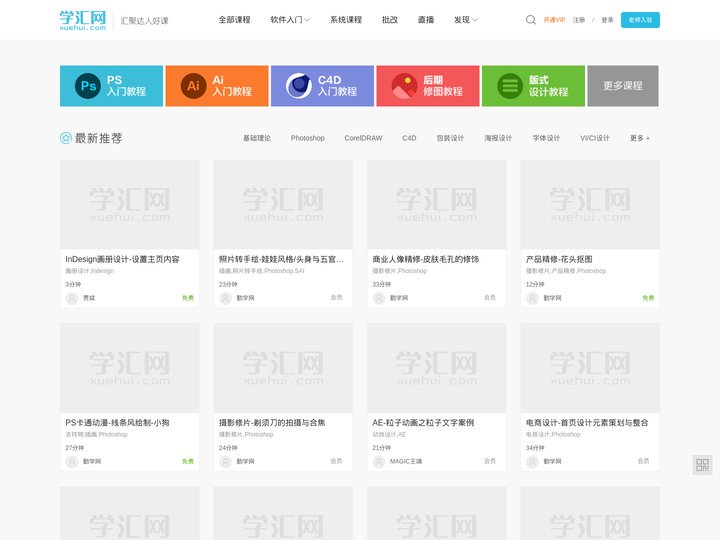Click the avatar icon on PS卡通动漫 card

coord(72,462)
